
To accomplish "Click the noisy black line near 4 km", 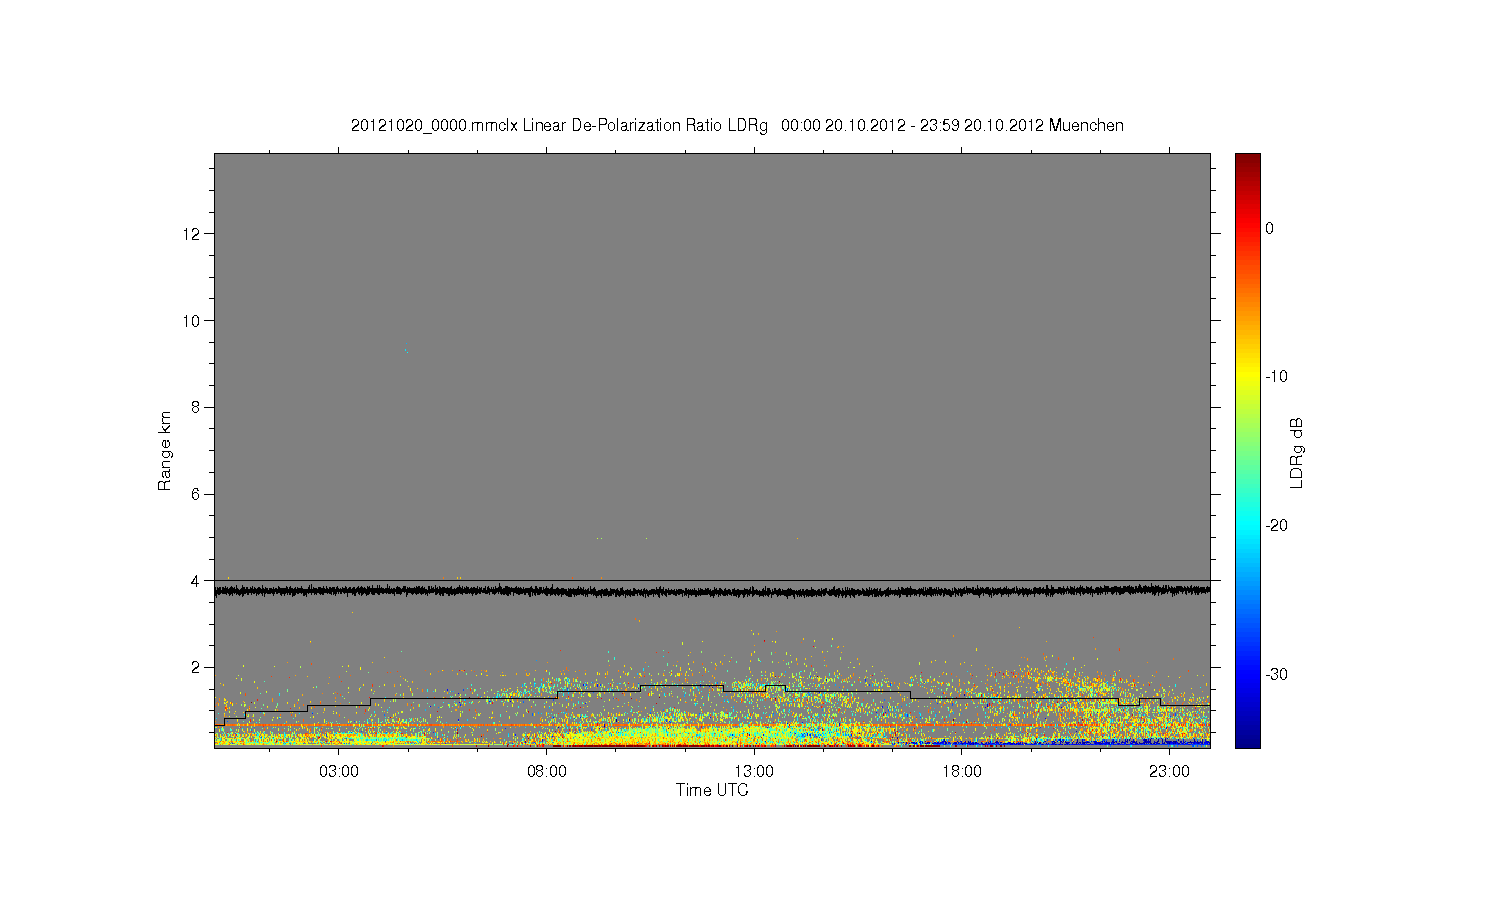I will pyautogui.click(x=712, y=591).
